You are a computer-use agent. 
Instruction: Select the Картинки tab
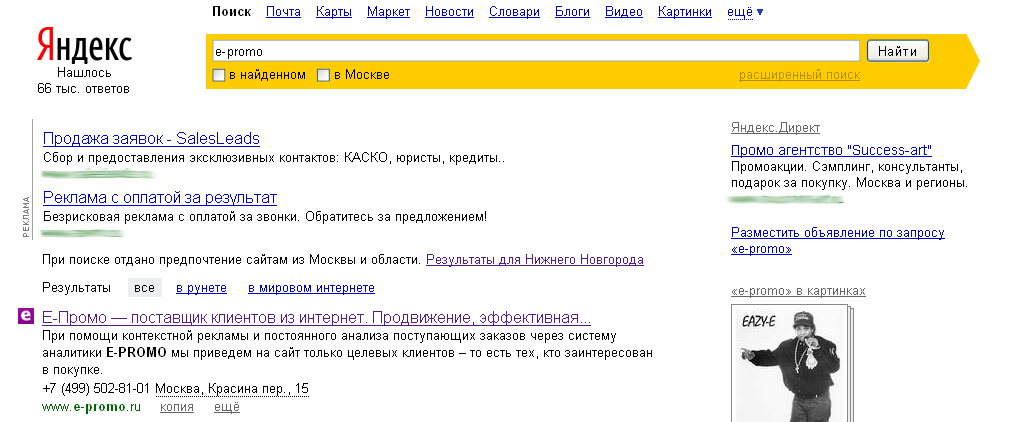(x=685, y=12)
